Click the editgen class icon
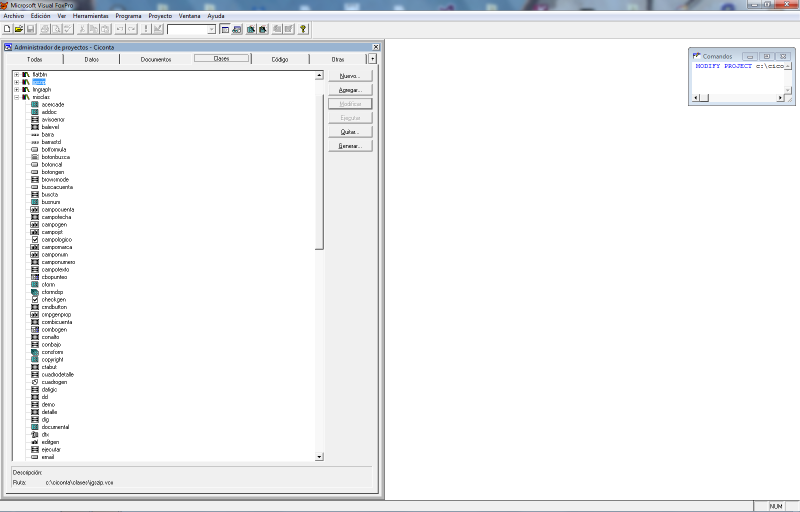 tap(35, 442)
